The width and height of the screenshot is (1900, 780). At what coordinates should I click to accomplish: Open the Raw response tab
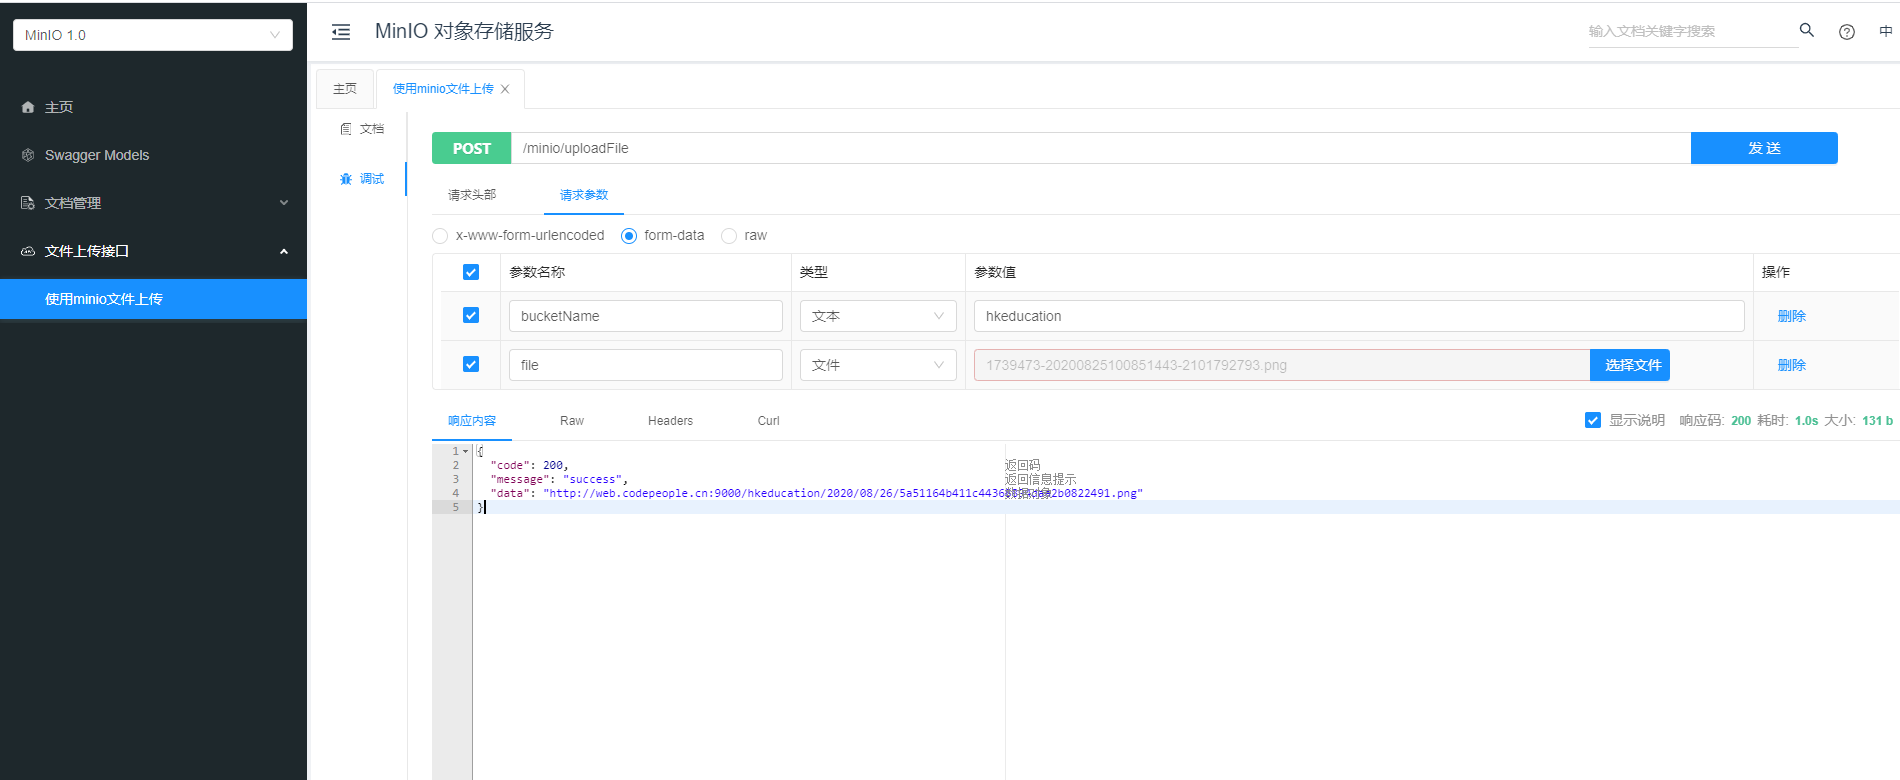(572, 421)
